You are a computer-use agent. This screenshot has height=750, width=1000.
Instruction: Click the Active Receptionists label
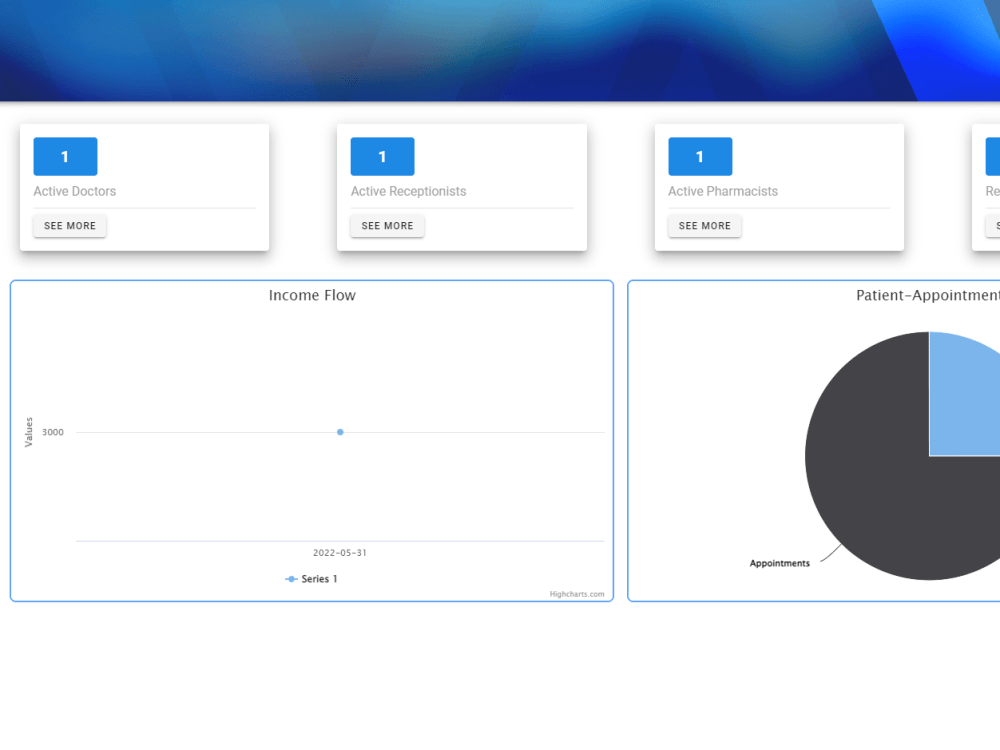[408, 191]
